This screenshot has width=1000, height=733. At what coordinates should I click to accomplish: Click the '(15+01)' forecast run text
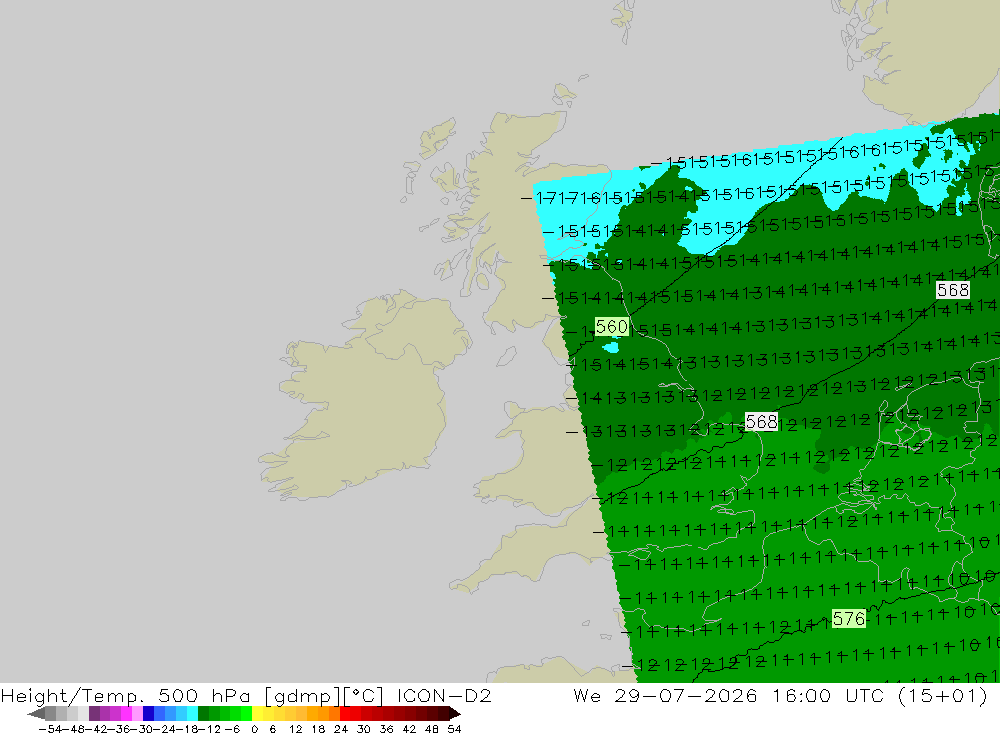click(943, 696)
